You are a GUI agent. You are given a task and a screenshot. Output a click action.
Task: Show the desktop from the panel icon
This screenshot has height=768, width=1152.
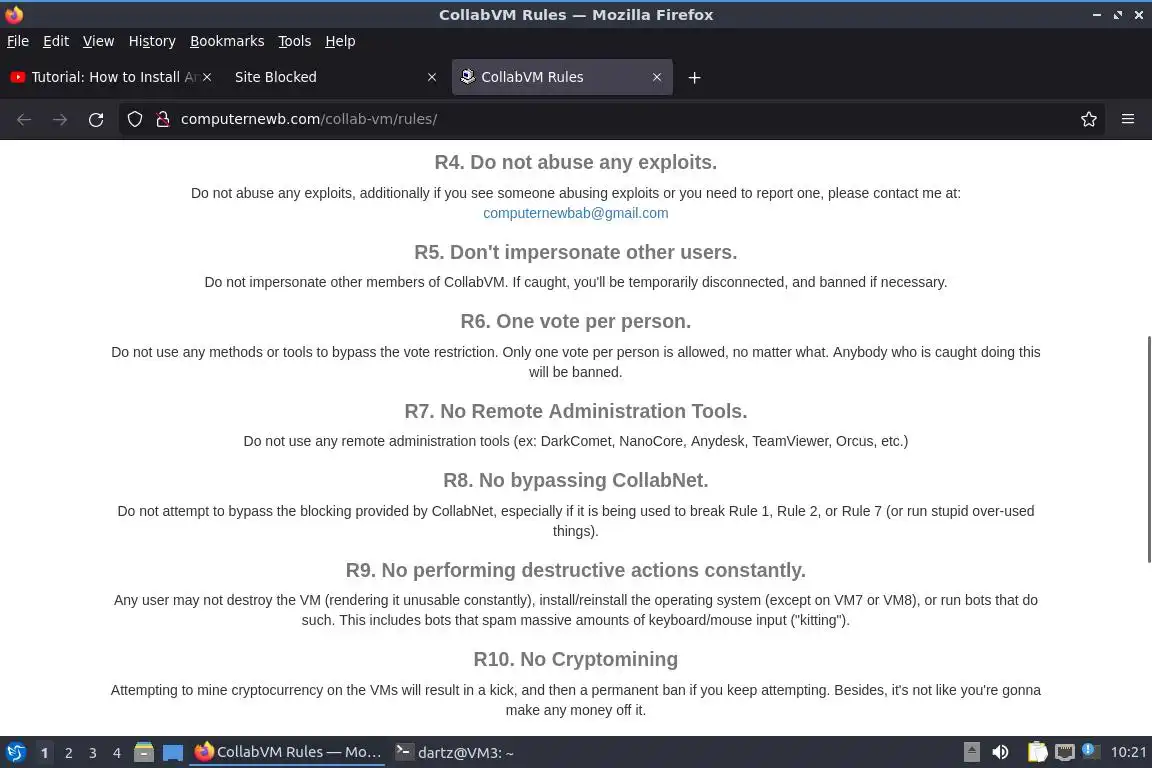[173, 753]
